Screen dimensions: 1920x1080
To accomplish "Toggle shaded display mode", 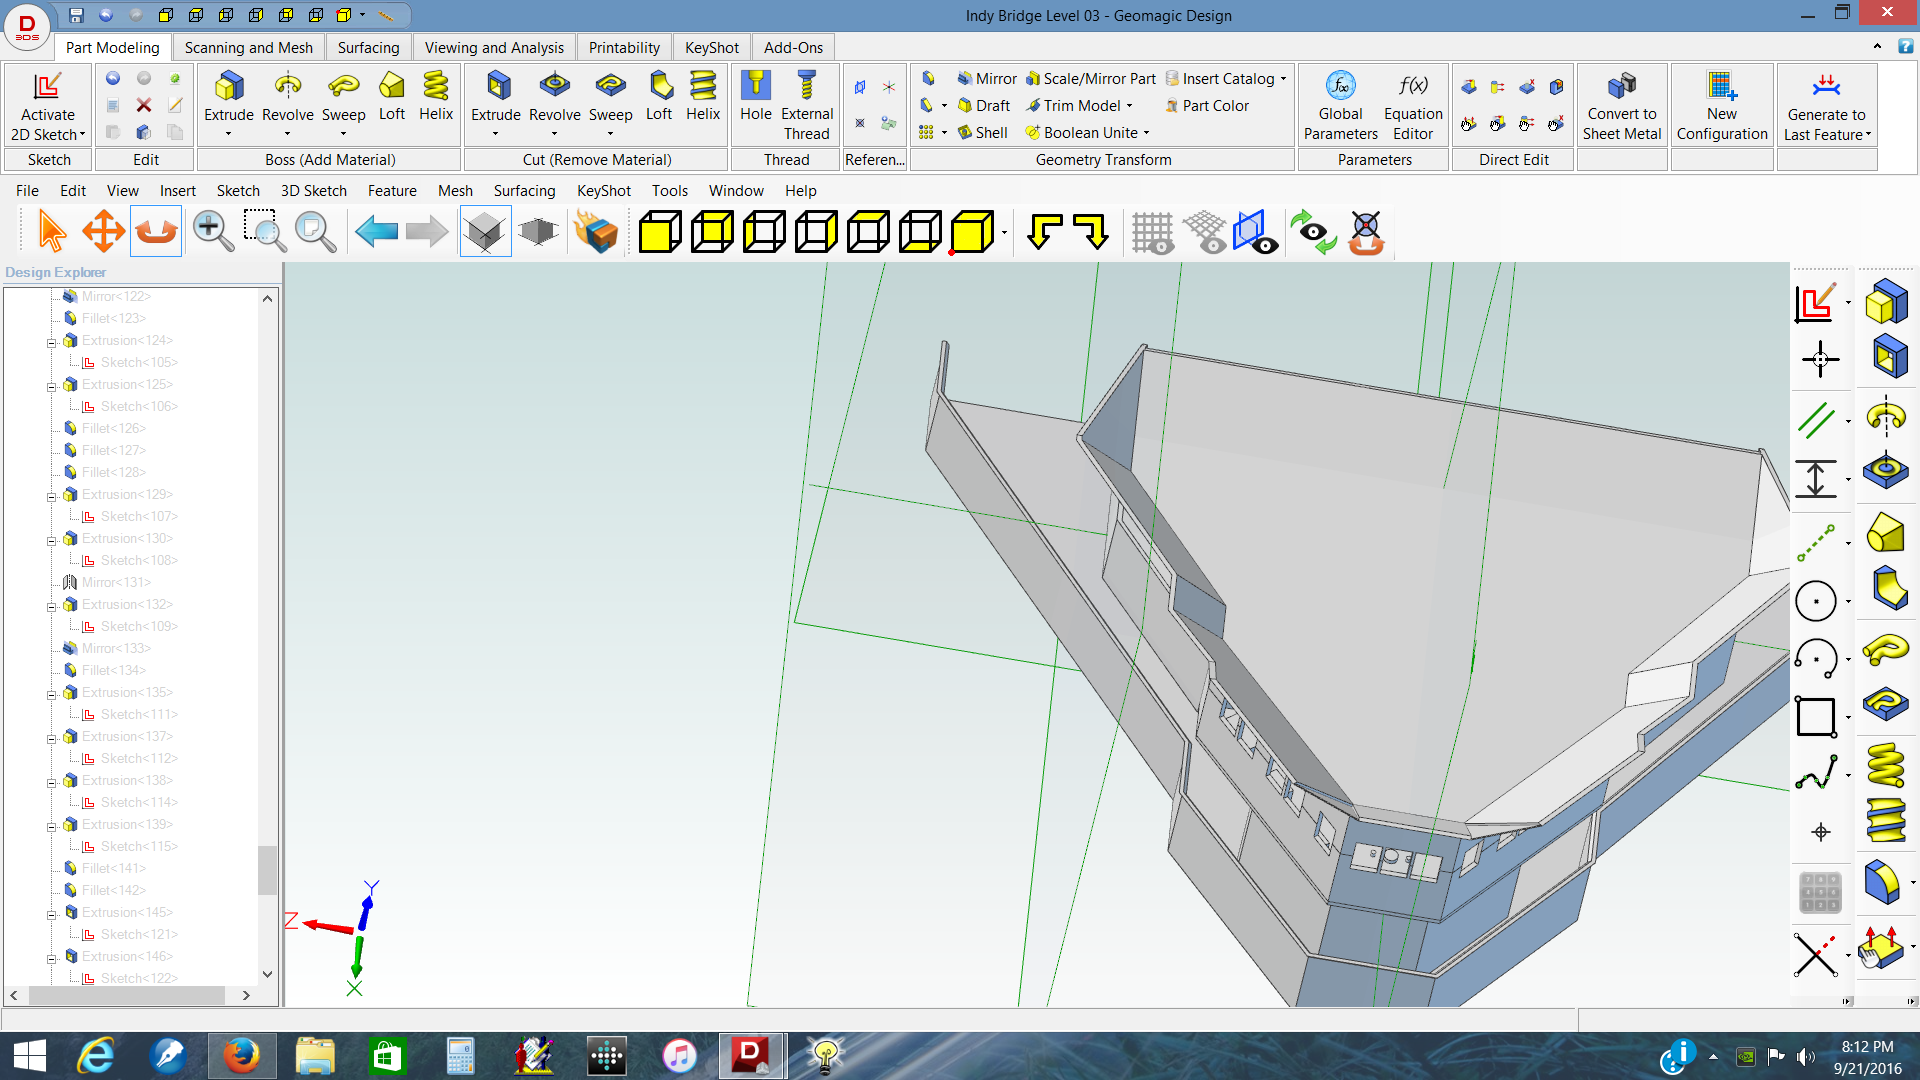I will tap(538, 232).
